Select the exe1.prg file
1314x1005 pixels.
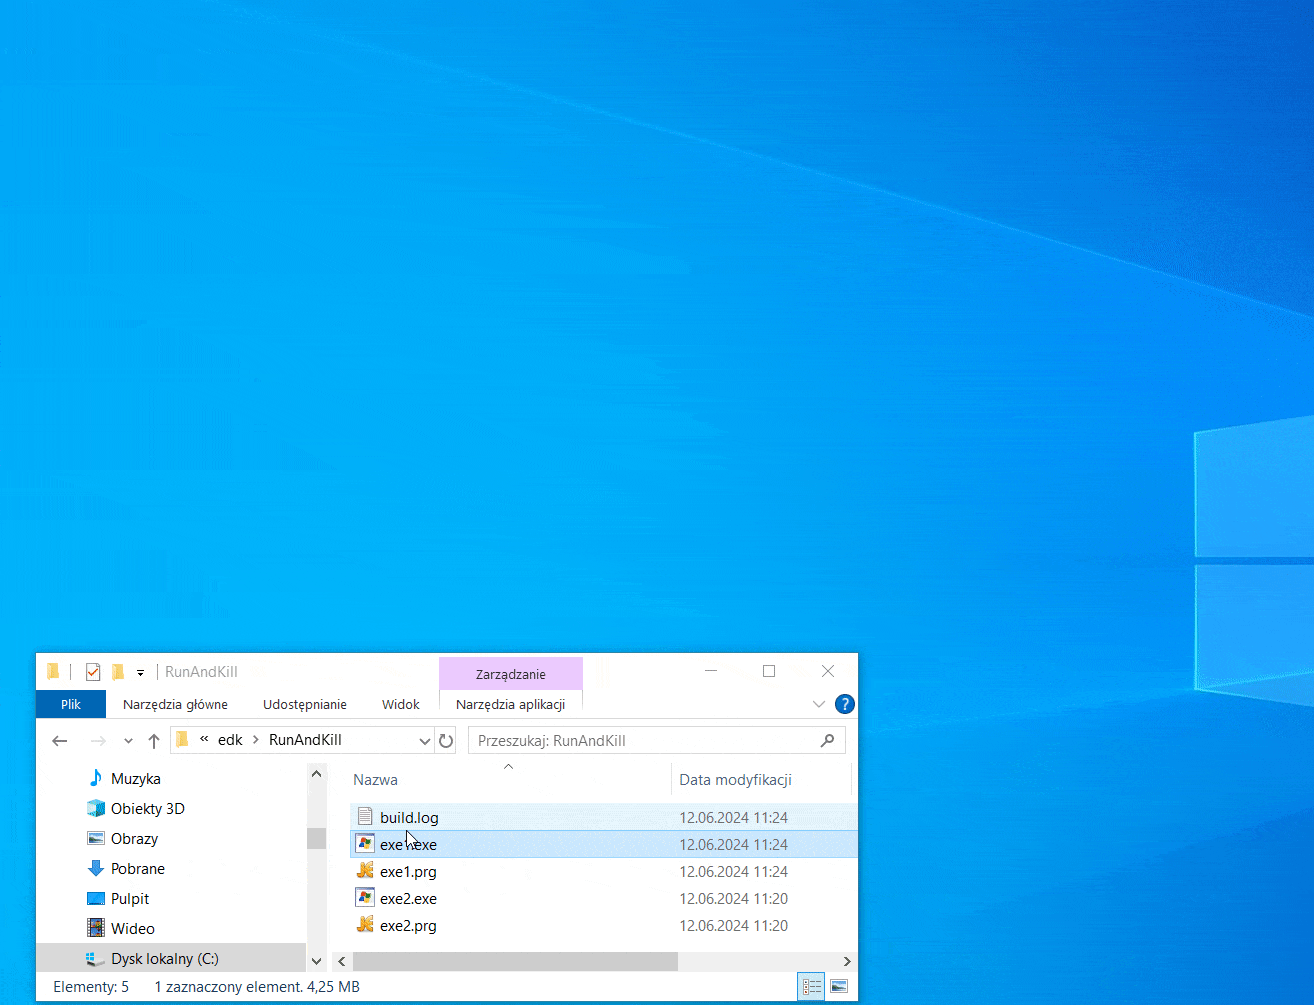coord(604,872)
